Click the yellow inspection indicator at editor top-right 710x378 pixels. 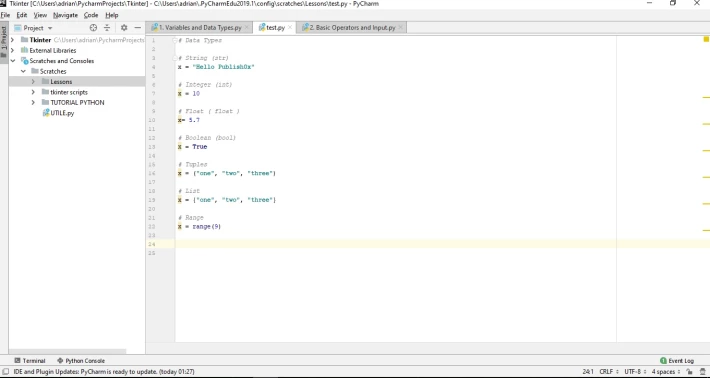(706, 39)
